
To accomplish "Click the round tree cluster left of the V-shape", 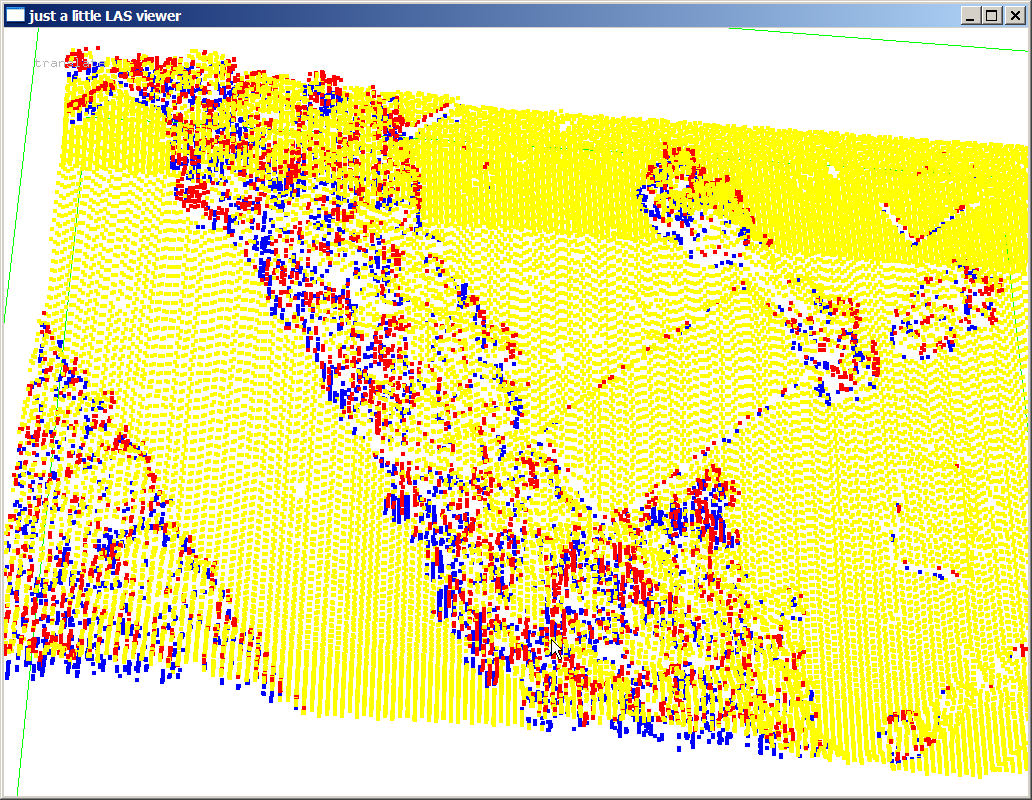I will (690, 195).
